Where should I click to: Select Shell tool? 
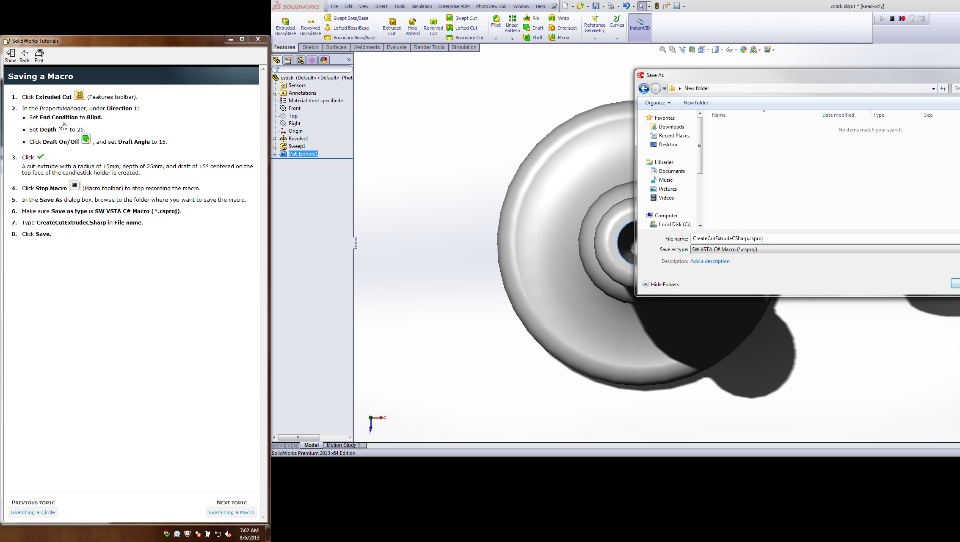pyautogui.click(x=533, y=38)
